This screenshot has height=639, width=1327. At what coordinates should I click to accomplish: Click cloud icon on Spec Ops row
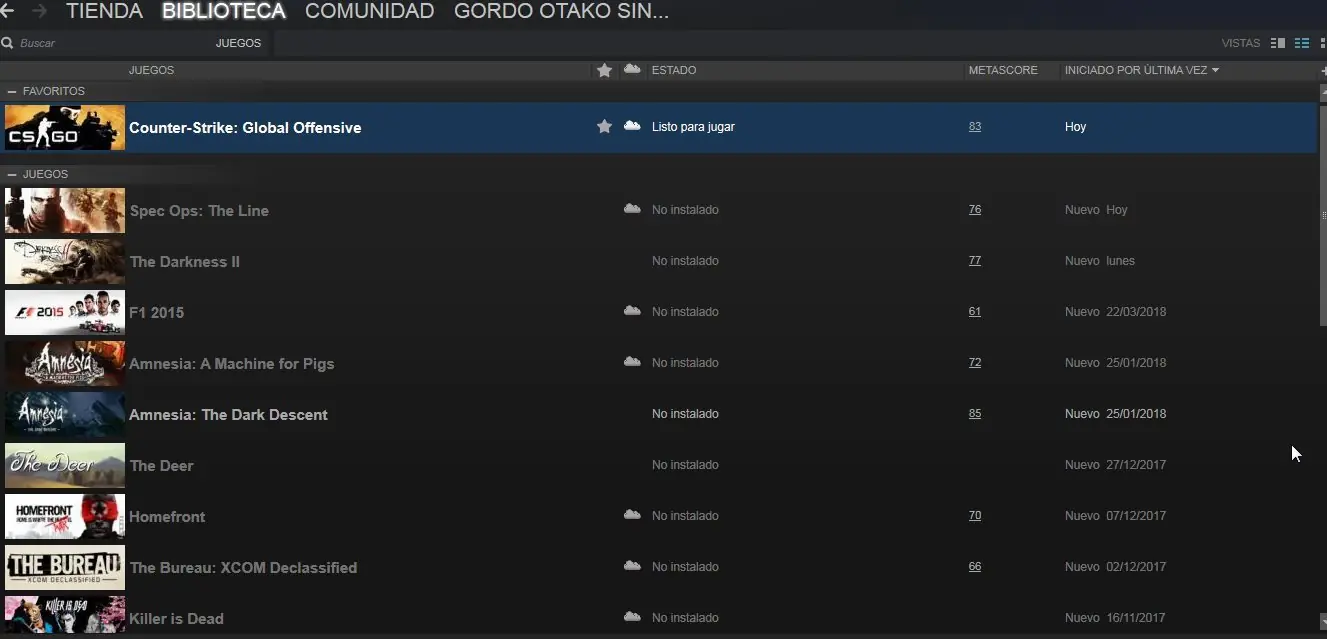(632, 209)
